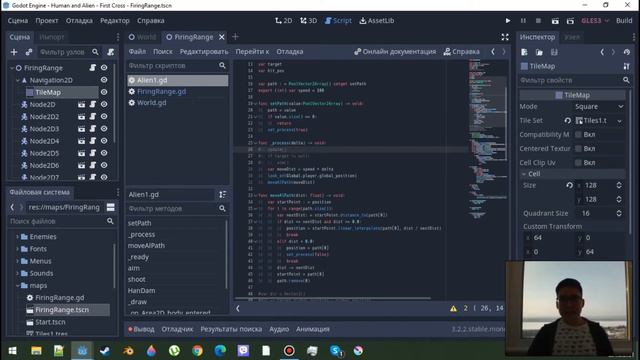Switch to 3D workspace

coord(309,21)
